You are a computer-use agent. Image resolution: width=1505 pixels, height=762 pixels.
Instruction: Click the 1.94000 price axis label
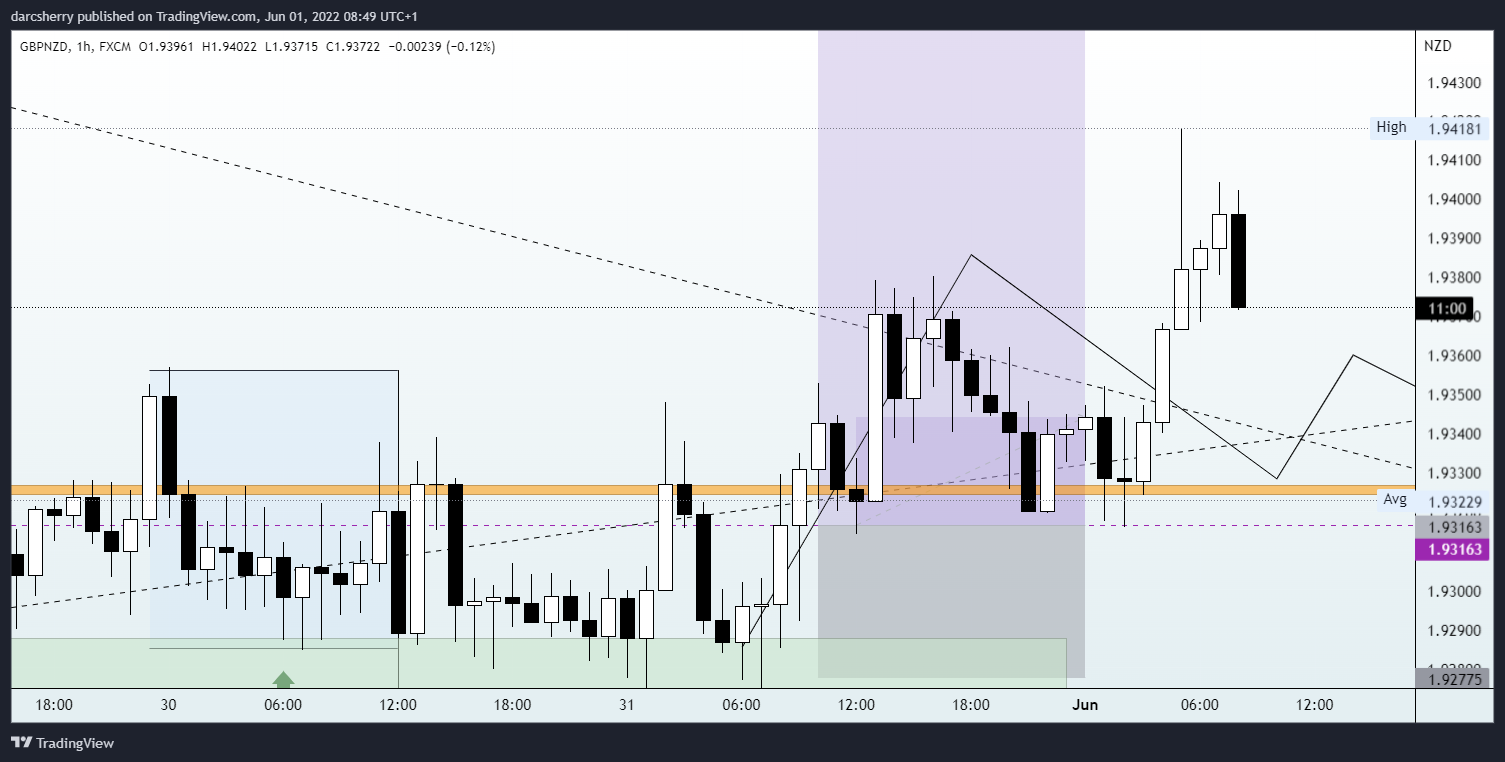pyautogui.click(x=1455, y=200)
